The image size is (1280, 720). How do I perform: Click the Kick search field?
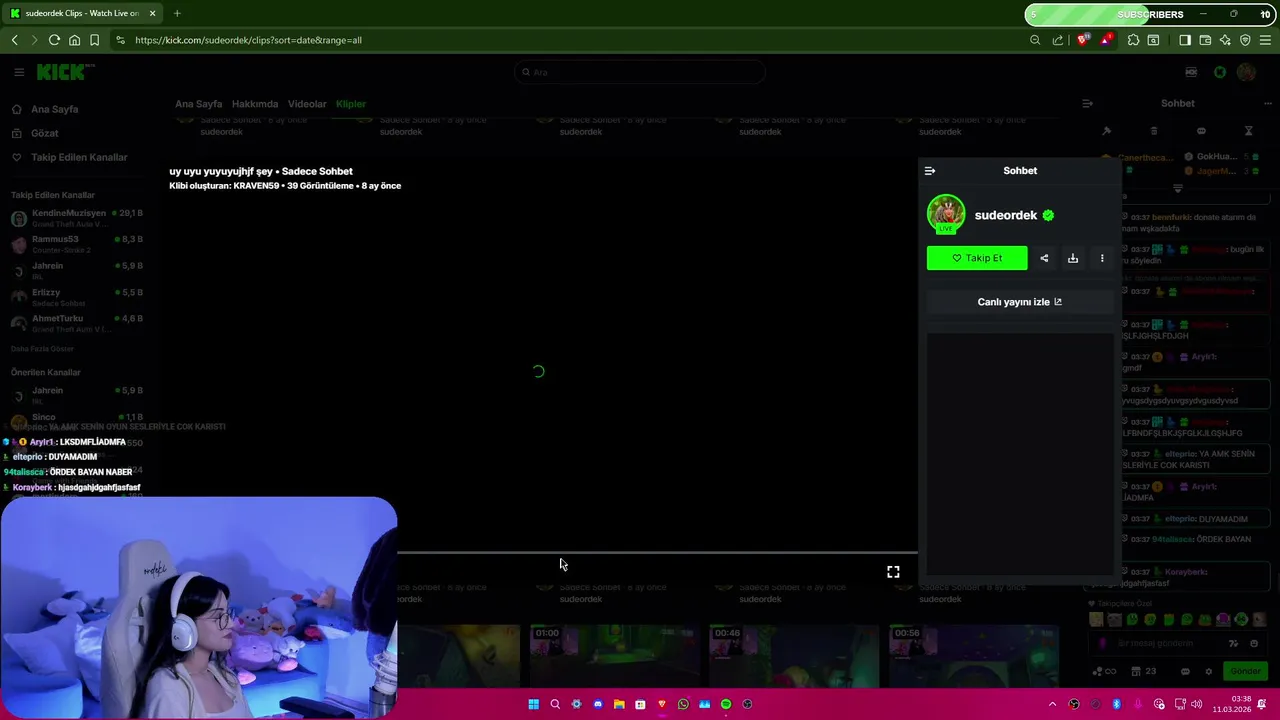click(x=640, y=72)
